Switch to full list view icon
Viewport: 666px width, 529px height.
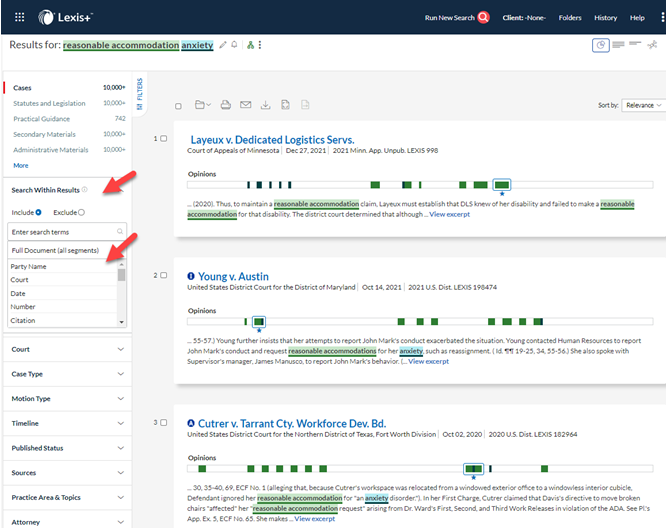coord(618,45)
